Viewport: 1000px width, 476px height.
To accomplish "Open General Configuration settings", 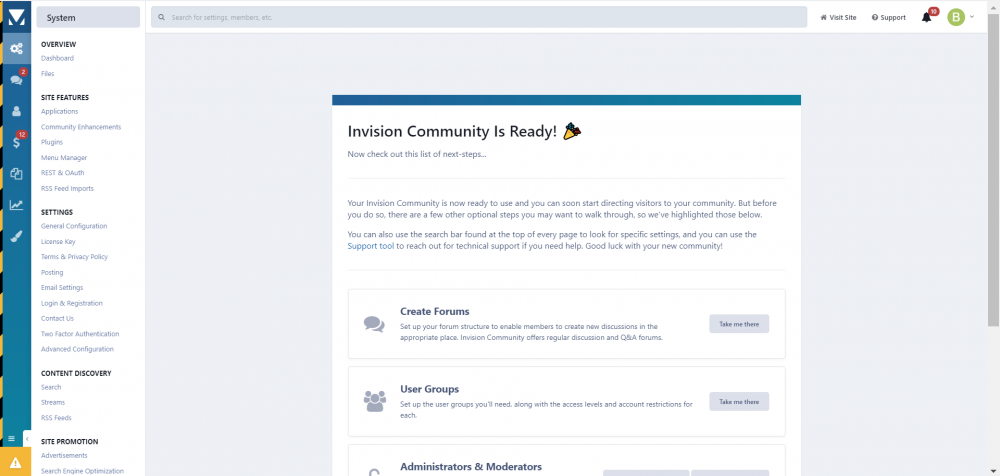I will pos(74,226).
